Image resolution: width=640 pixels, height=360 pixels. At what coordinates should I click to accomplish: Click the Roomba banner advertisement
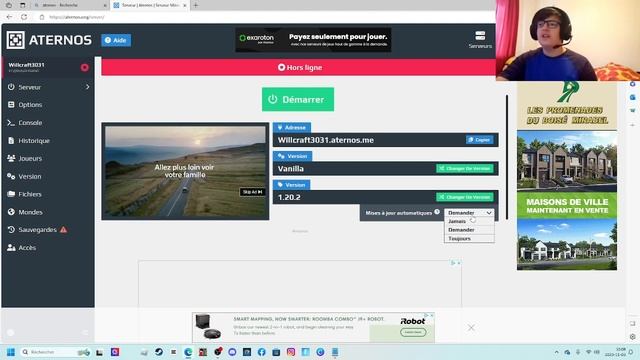click(313, 327)
